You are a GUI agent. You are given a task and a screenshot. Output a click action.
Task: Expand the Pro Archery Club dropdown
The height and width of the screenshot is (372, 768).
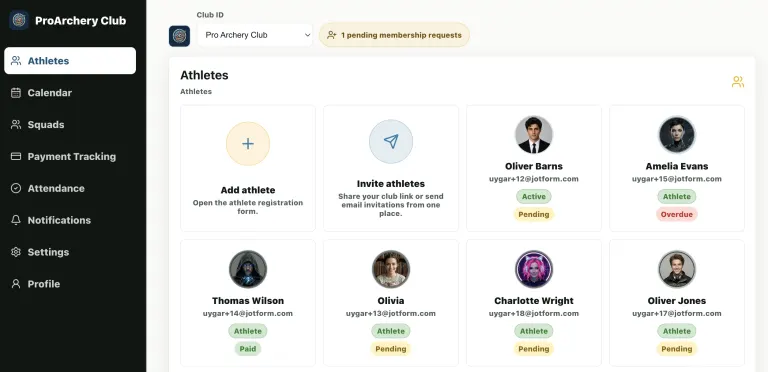pos(255,35)
